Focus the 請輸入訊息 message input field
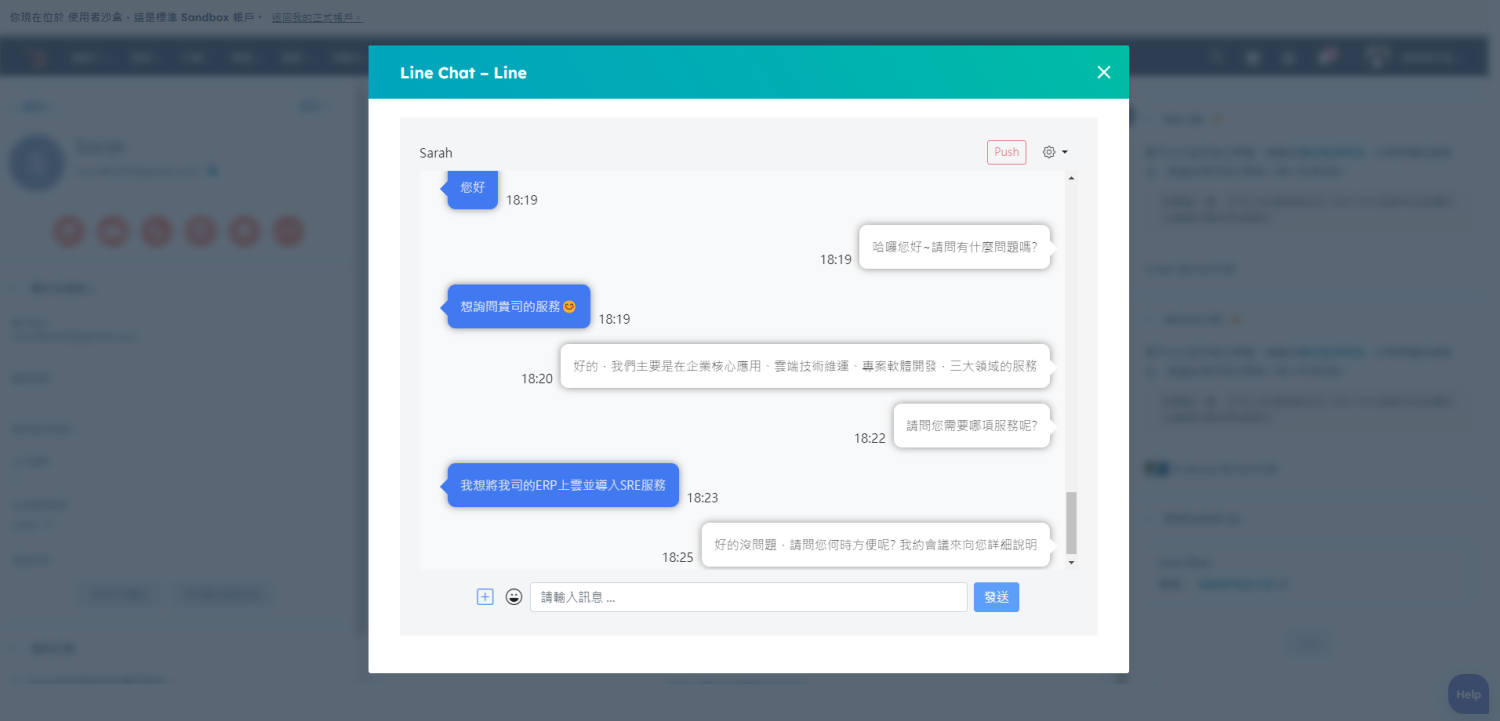Image resolution: width=1500 pixels, height=721 pixels. 748,597
